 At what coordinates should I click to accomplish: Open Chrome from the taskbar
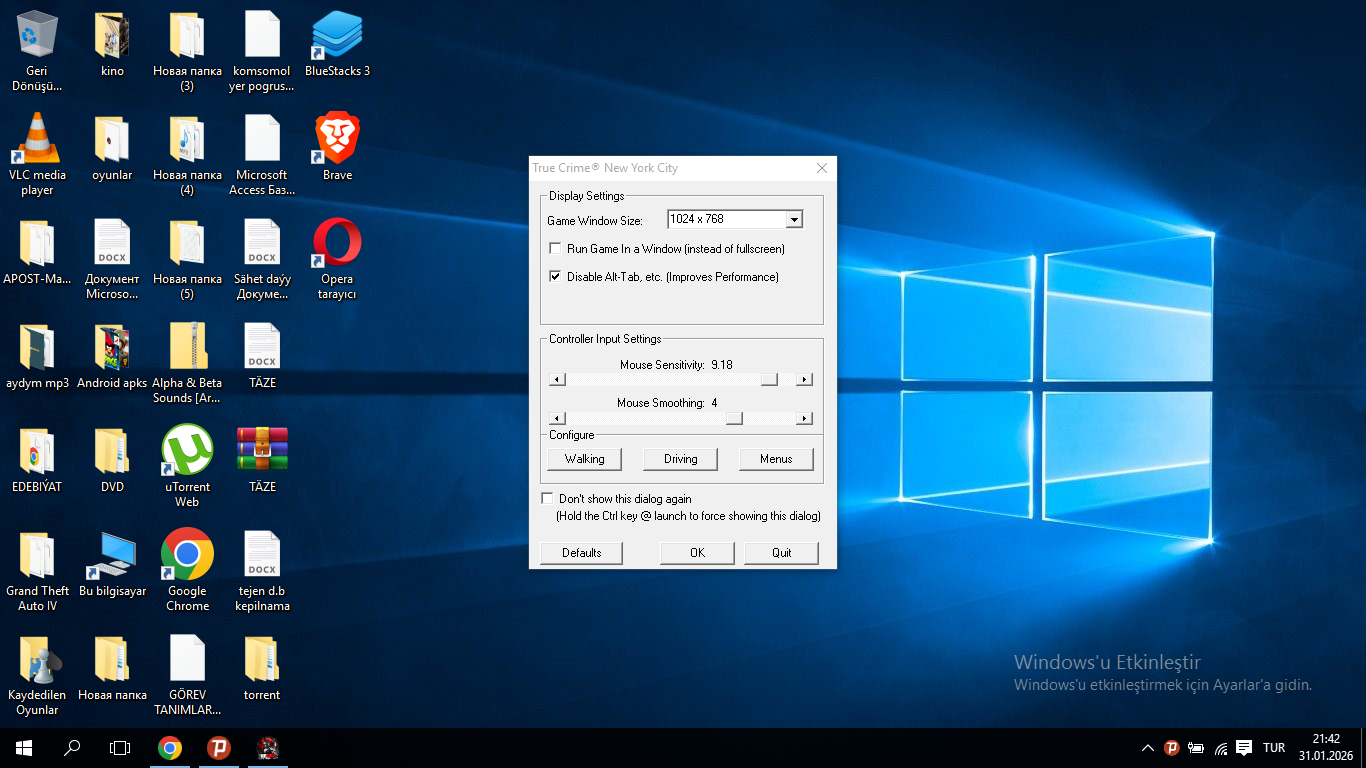click(170, 748)
